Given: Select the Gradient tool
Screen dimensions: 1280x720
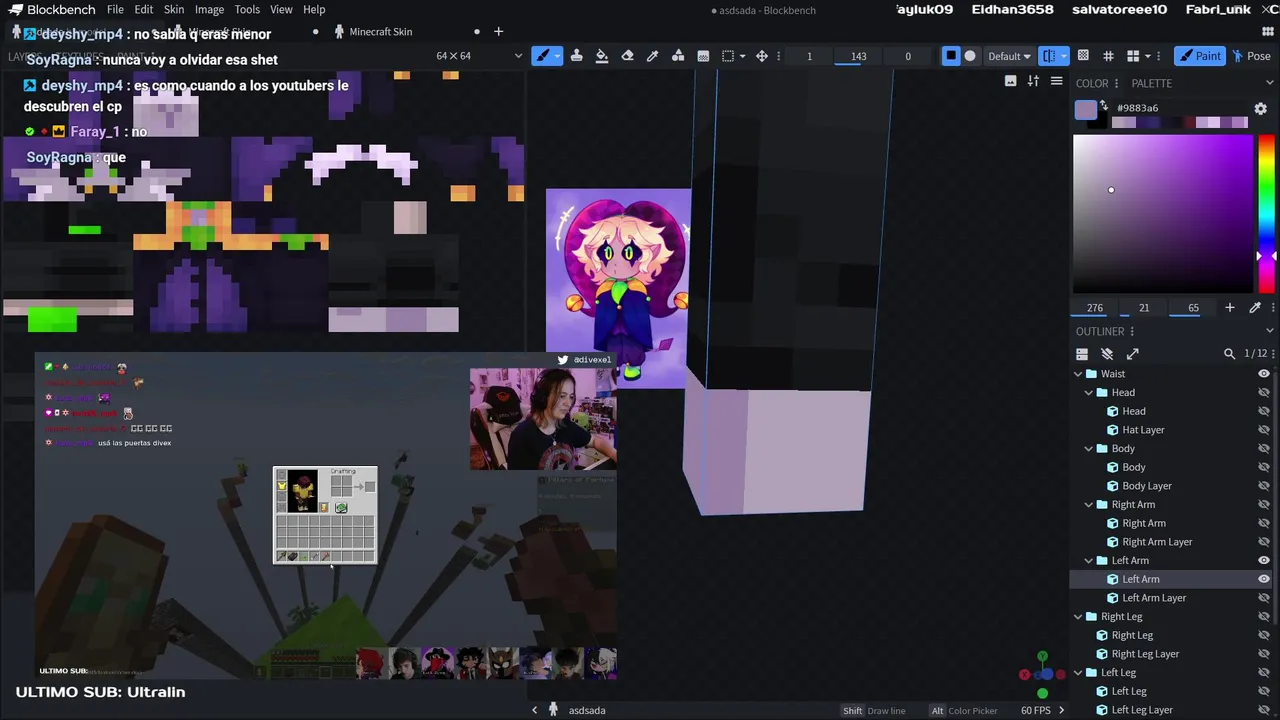Looking at the screenshot, I should [x=703, y=56].
